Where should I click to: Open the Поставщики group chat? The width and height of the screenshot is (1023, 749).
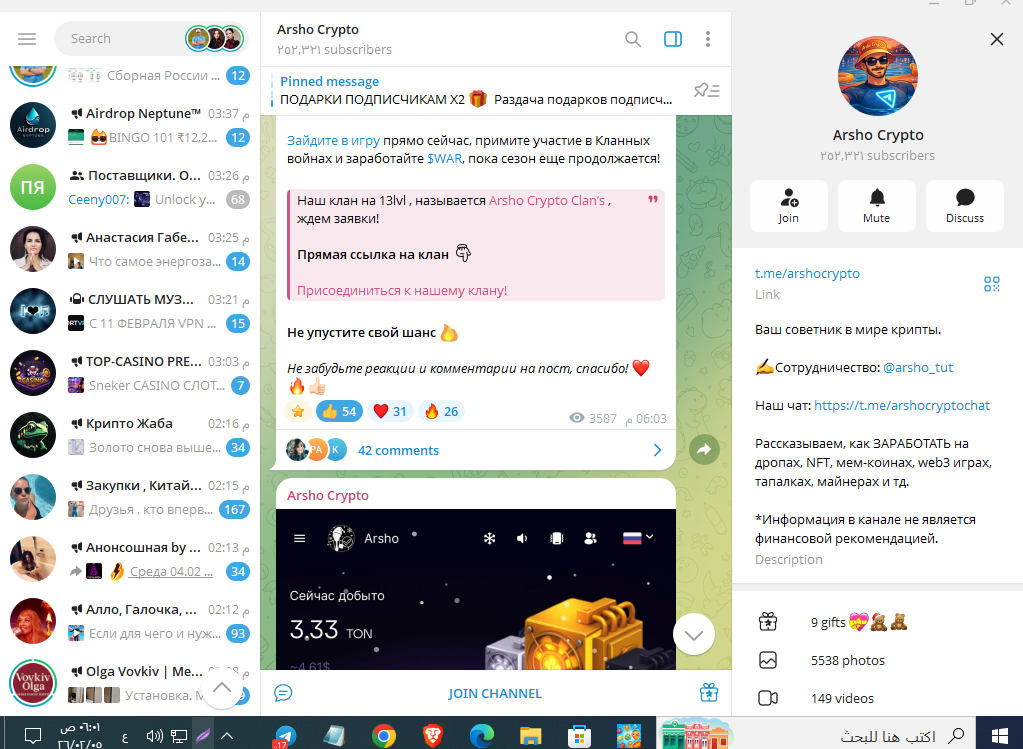click(x=130, y=187)
